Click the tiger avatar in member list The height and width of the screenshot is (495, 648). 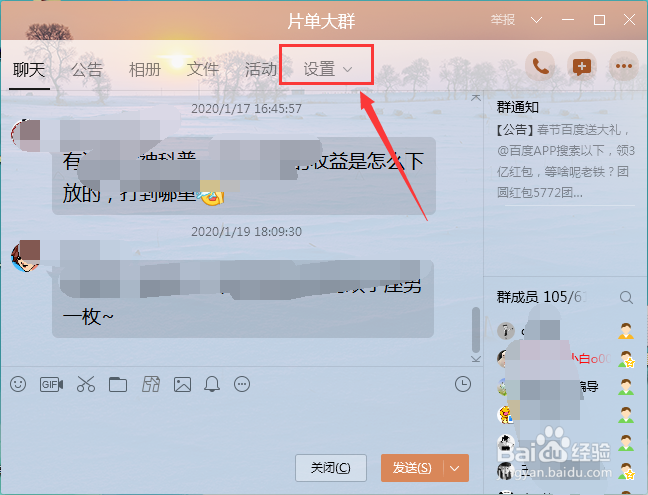[505, 414]
